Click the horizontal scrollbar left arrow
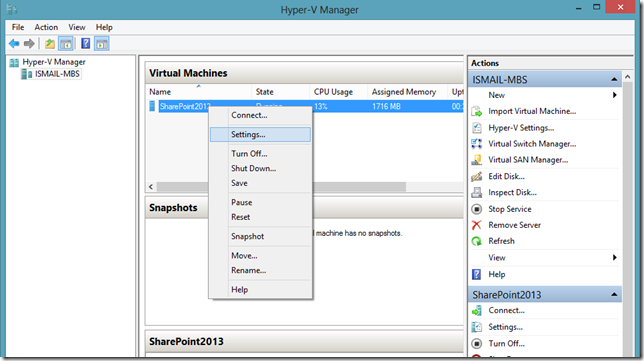The image size is (644, 361). click(x=151, y=187)
